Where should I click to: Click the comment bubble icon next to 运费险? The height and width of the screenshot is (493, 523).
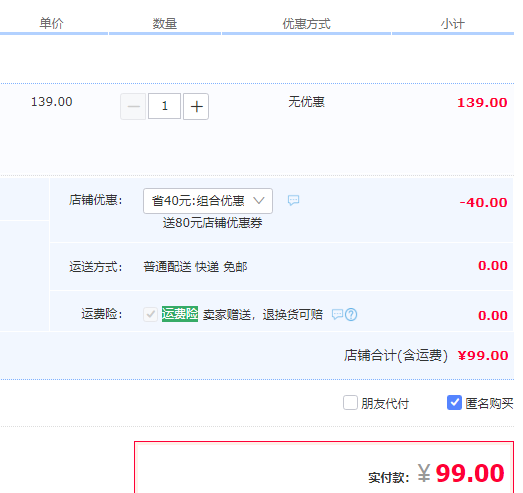[x=337, y=314]
